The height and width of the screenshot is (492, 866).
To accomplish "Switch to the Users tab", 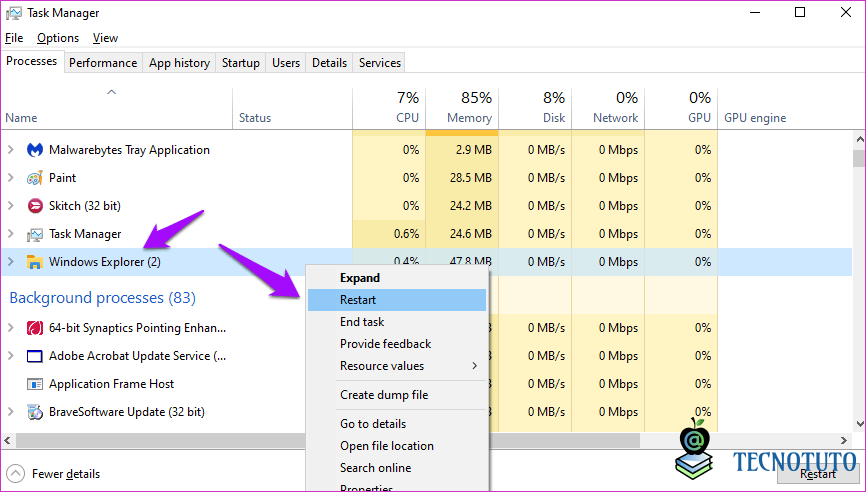I will click(x=286, y=63).
